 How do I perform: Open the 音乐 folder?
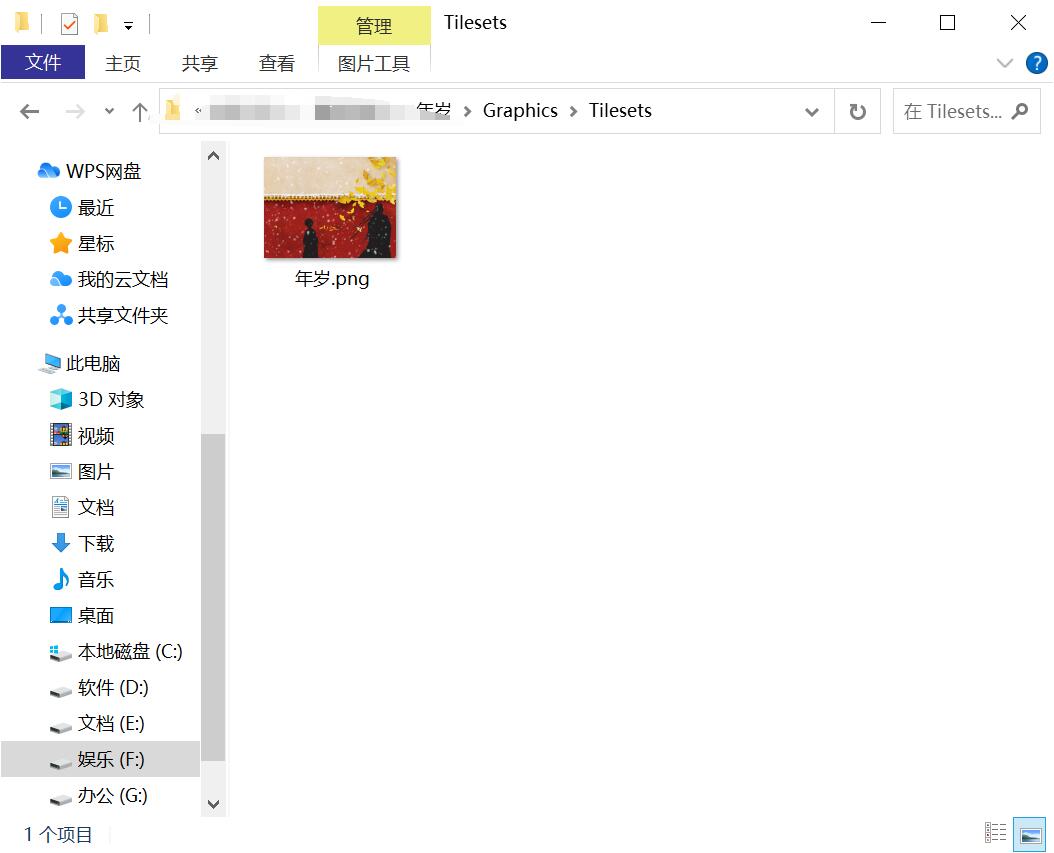point(82,579)
